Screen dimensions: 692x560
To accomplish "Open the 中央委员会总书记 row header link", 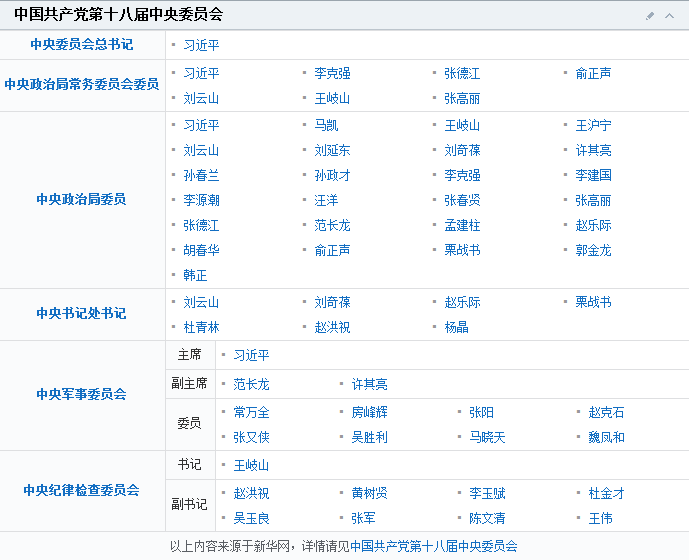I will coord(81,45).
